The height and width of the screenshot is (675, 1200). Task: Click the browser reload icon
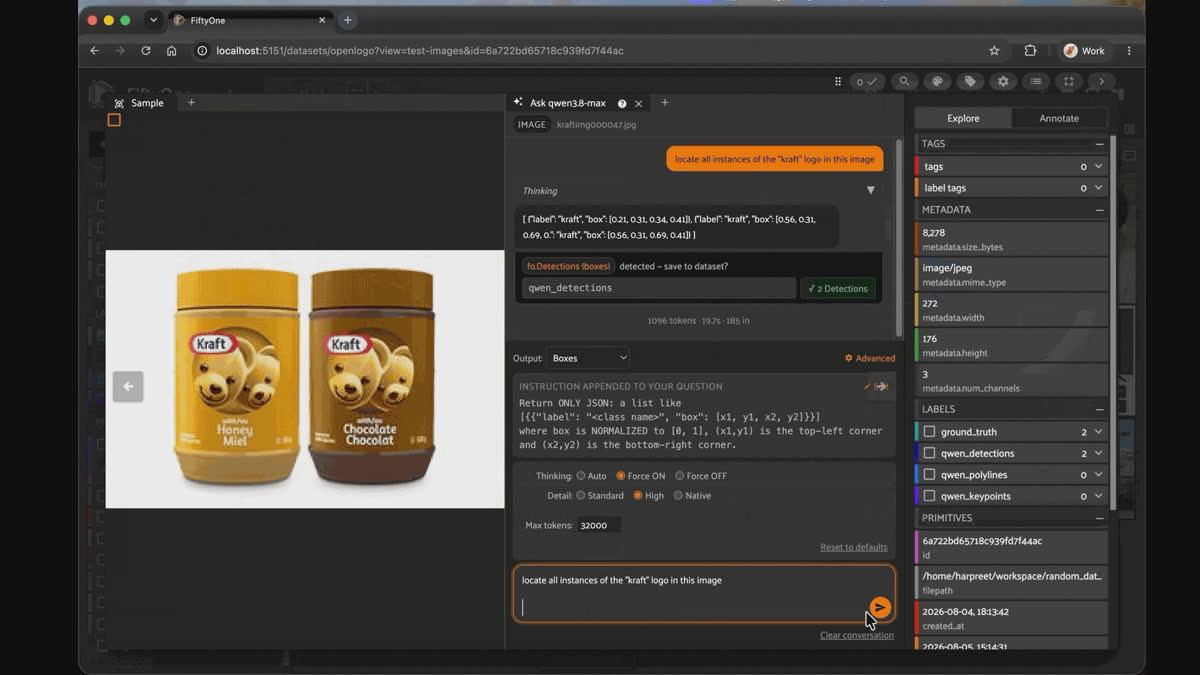[146, 50]
